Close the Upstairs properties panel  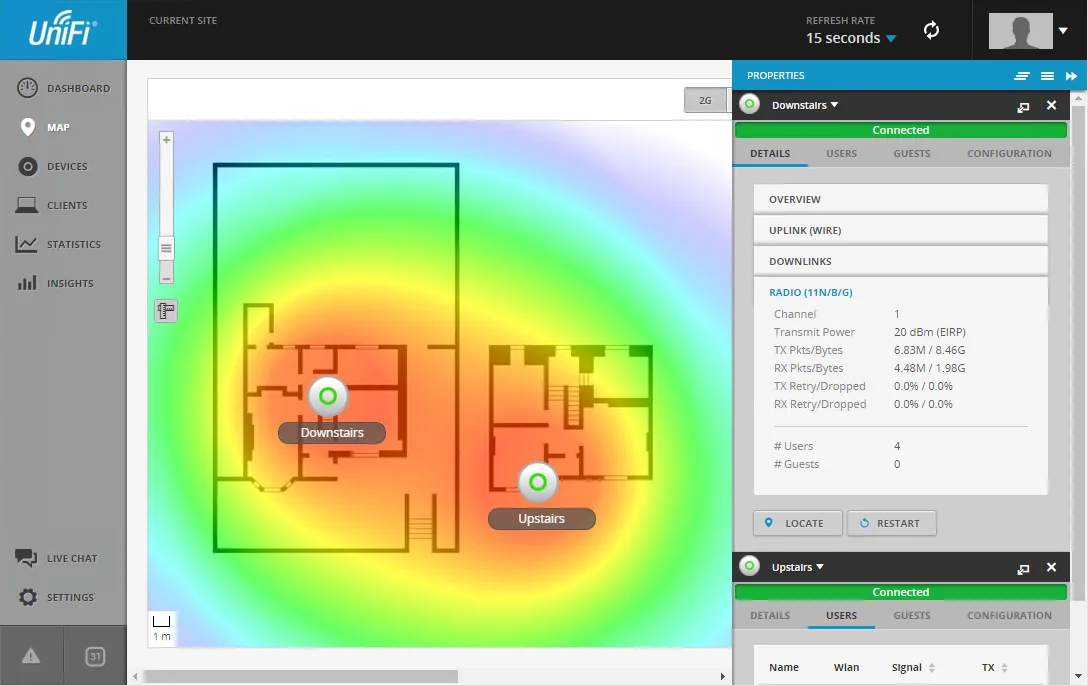[x=1052, y=567]
